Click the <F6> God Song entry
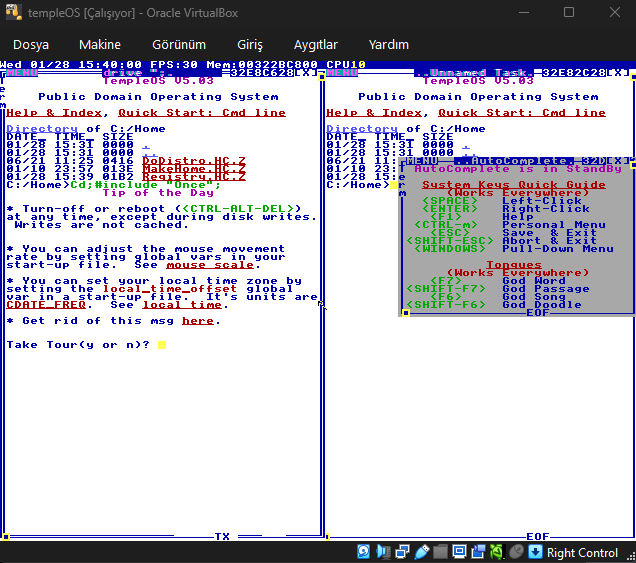The width and height of the screenshot is (636, 563). [x=446, y=297]
